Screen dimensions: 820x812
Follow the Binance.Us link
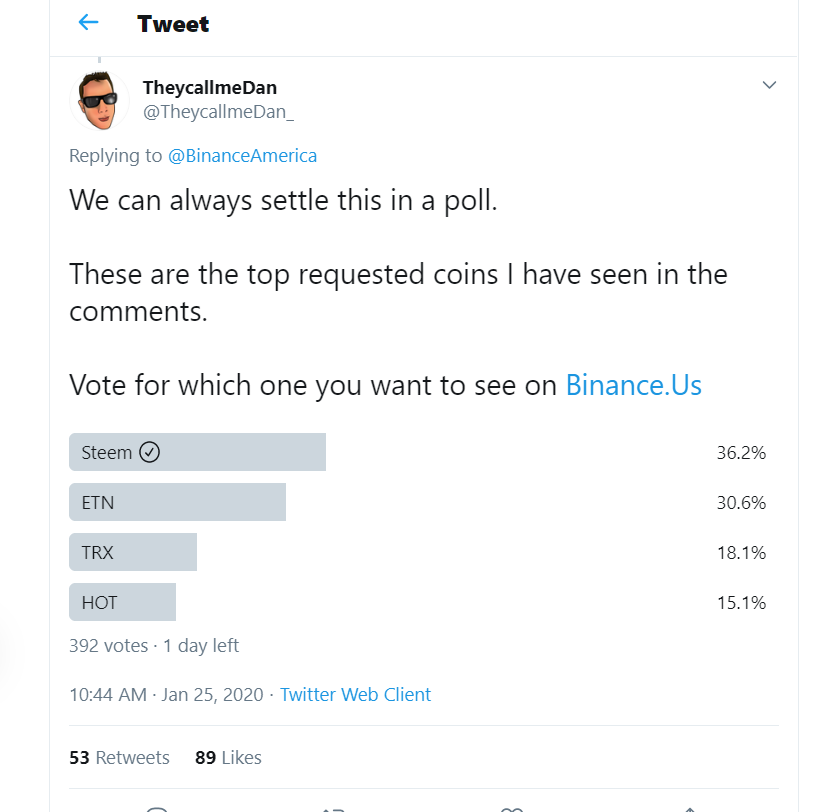point(633,385)
